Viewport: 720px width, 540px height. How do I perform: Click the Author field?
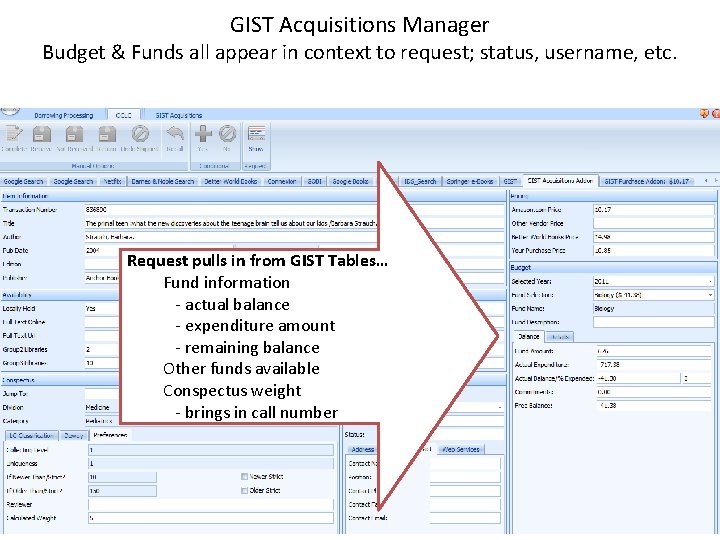coord(294,237)
